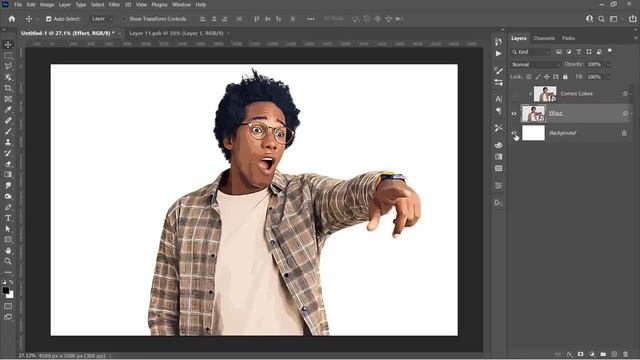This screenshot has height=360, width=640.
Task: Toggle lock image pixels brush icon
Action: (x=538, y=77)
